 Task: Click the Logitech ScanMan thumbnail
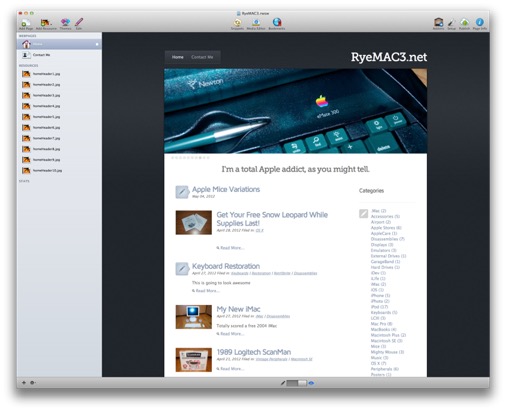coord(194,360)
